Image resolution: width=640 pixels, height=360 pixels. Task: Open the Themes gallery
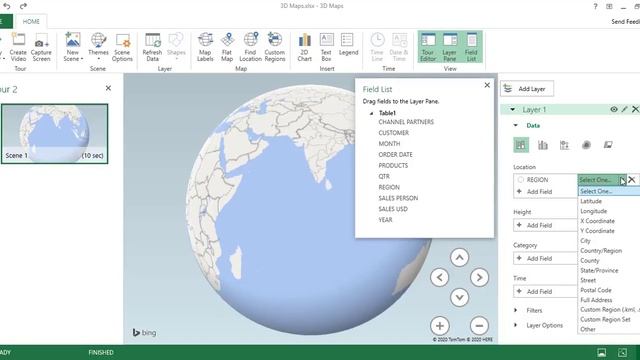98,47
